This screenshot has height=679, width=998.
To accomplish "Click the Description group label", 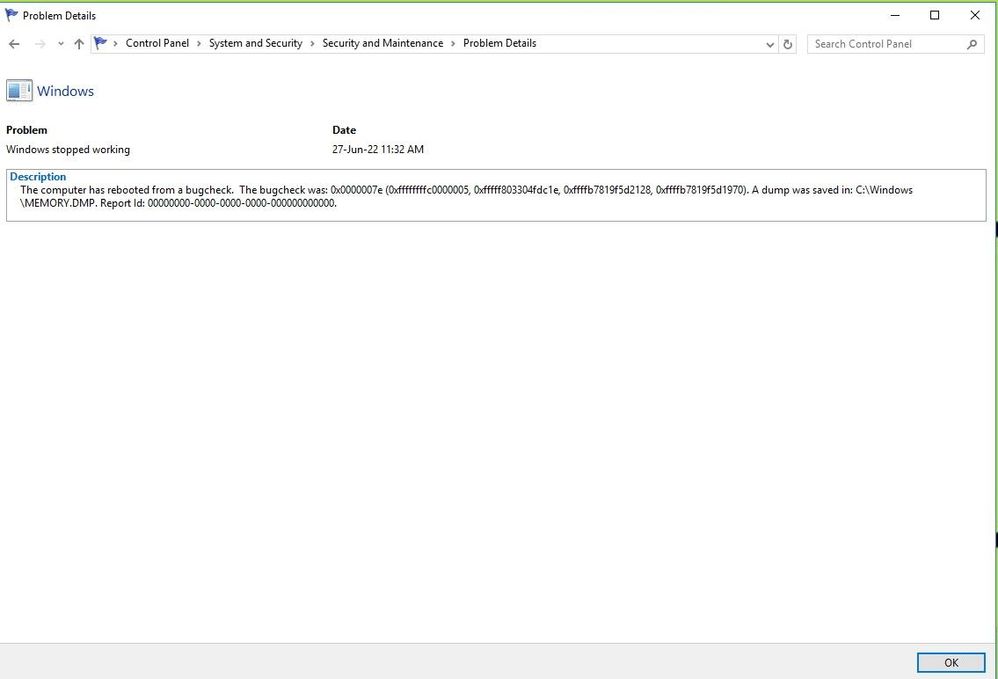I will [x=38, y=177].
